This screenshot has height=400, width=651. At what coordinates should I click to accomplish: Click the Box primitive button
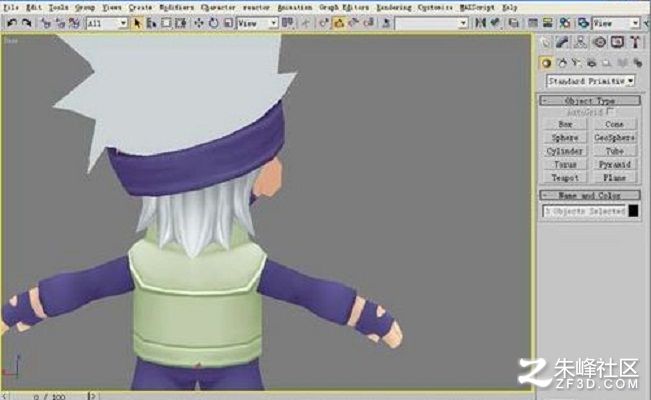tap(565, 124)
